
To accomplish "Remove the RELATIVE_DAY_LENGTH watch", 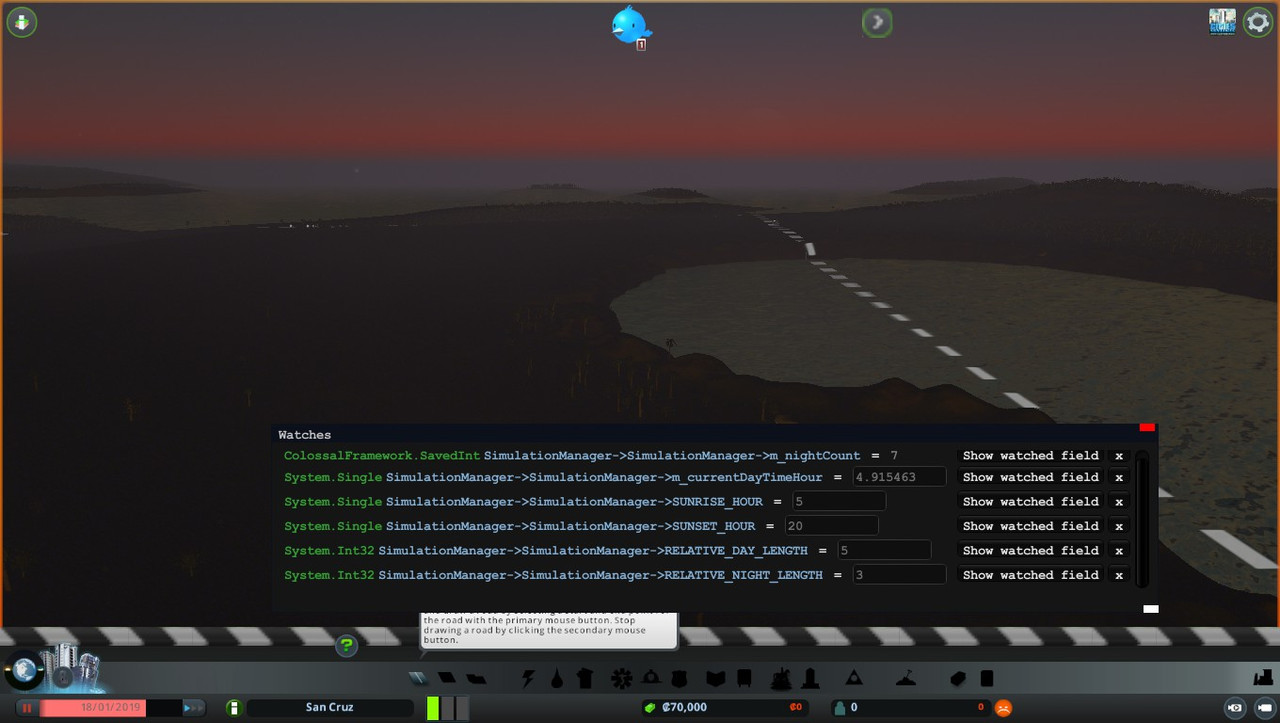I will pos(1119,551).
